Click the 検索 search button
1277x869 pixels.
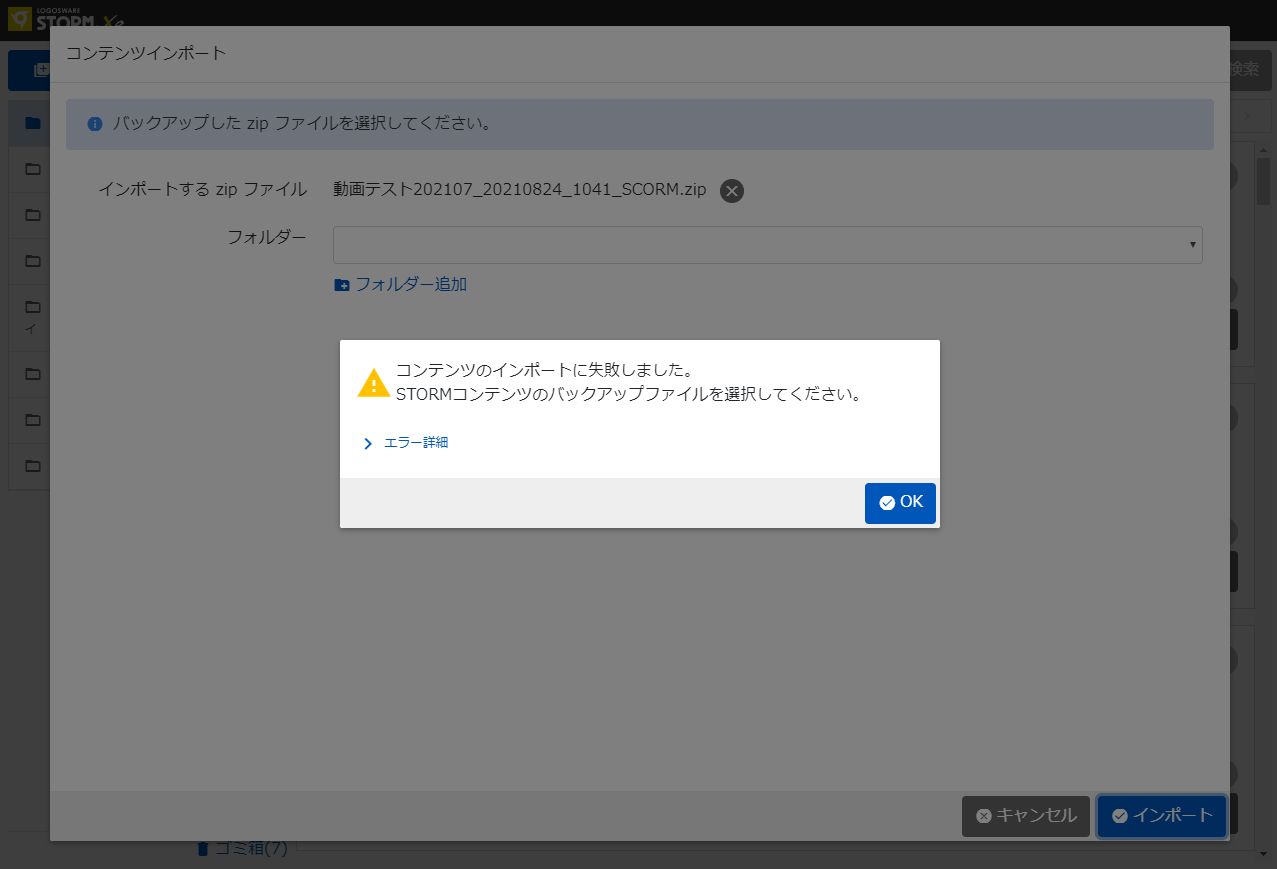(x=1243, y=69)
